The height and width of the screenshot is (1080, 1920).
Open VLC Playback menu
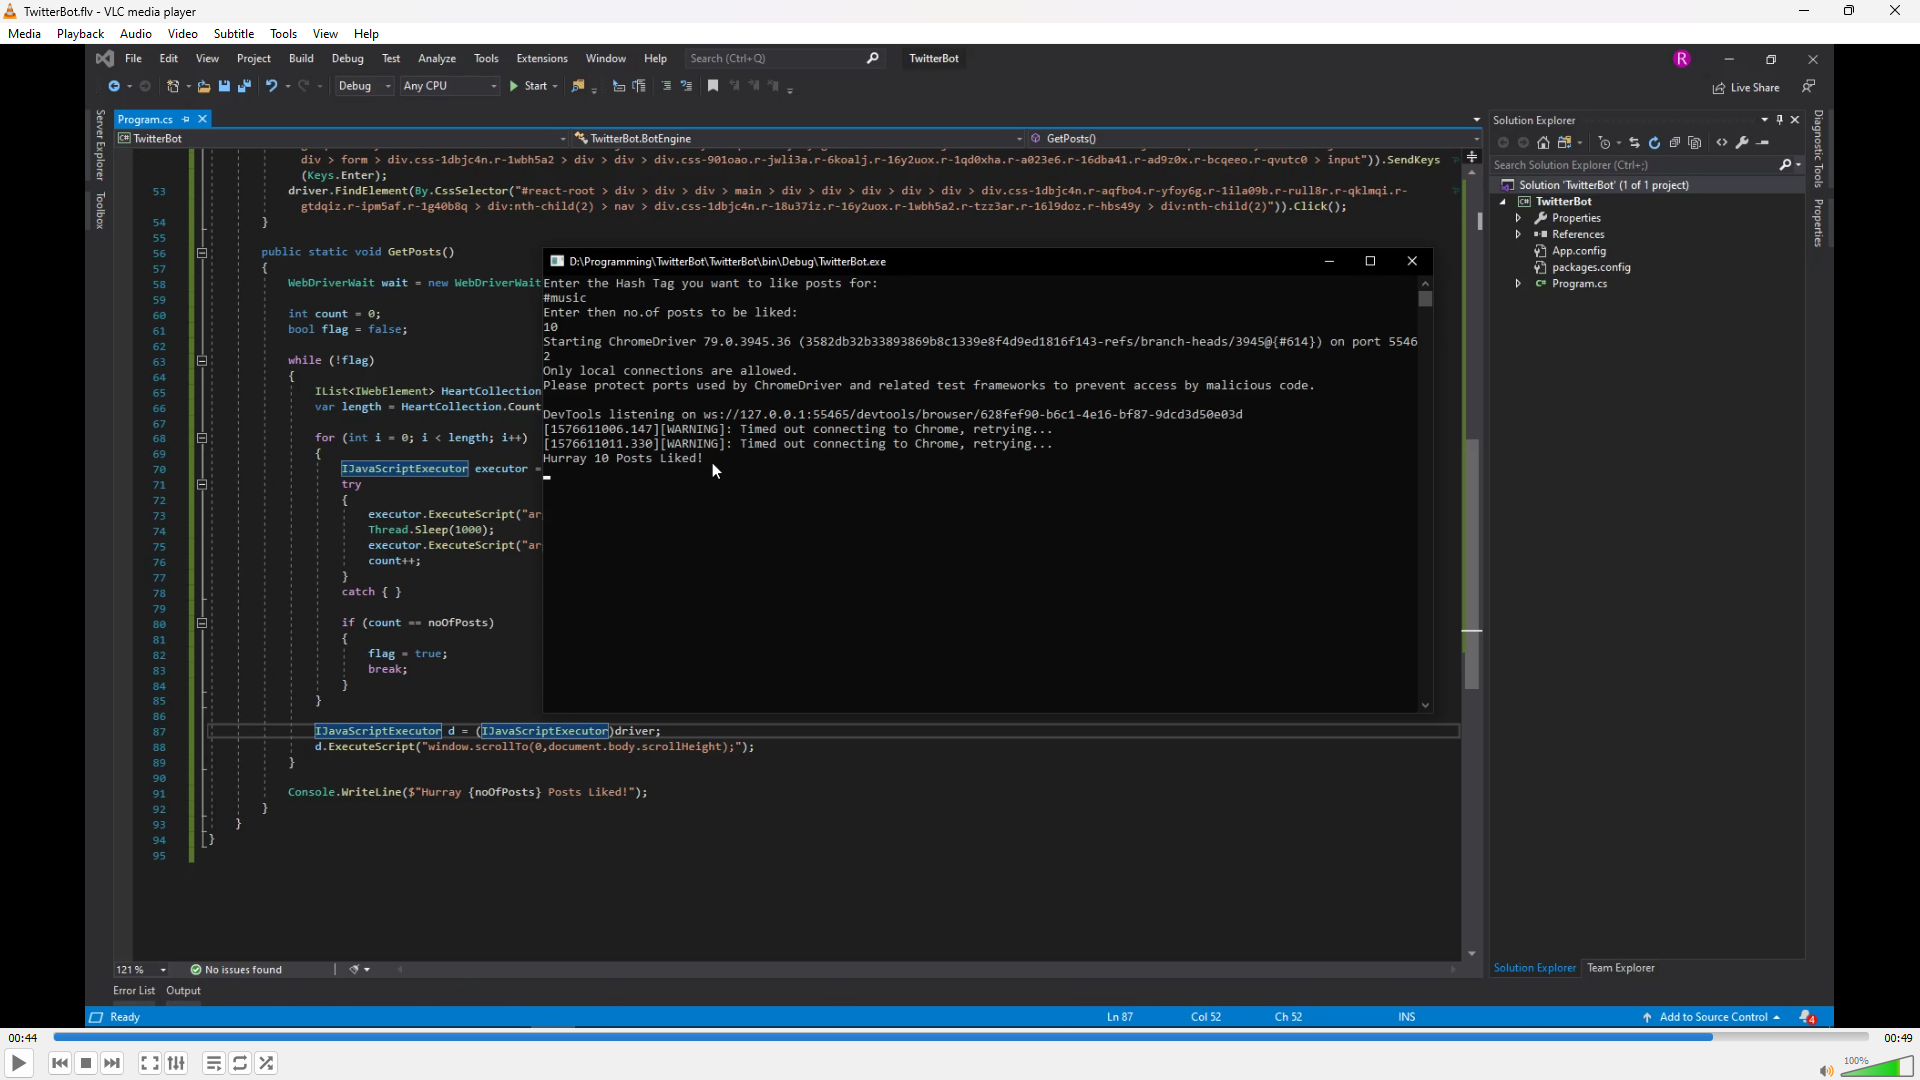pyautogui.click(x=80, y=33)
